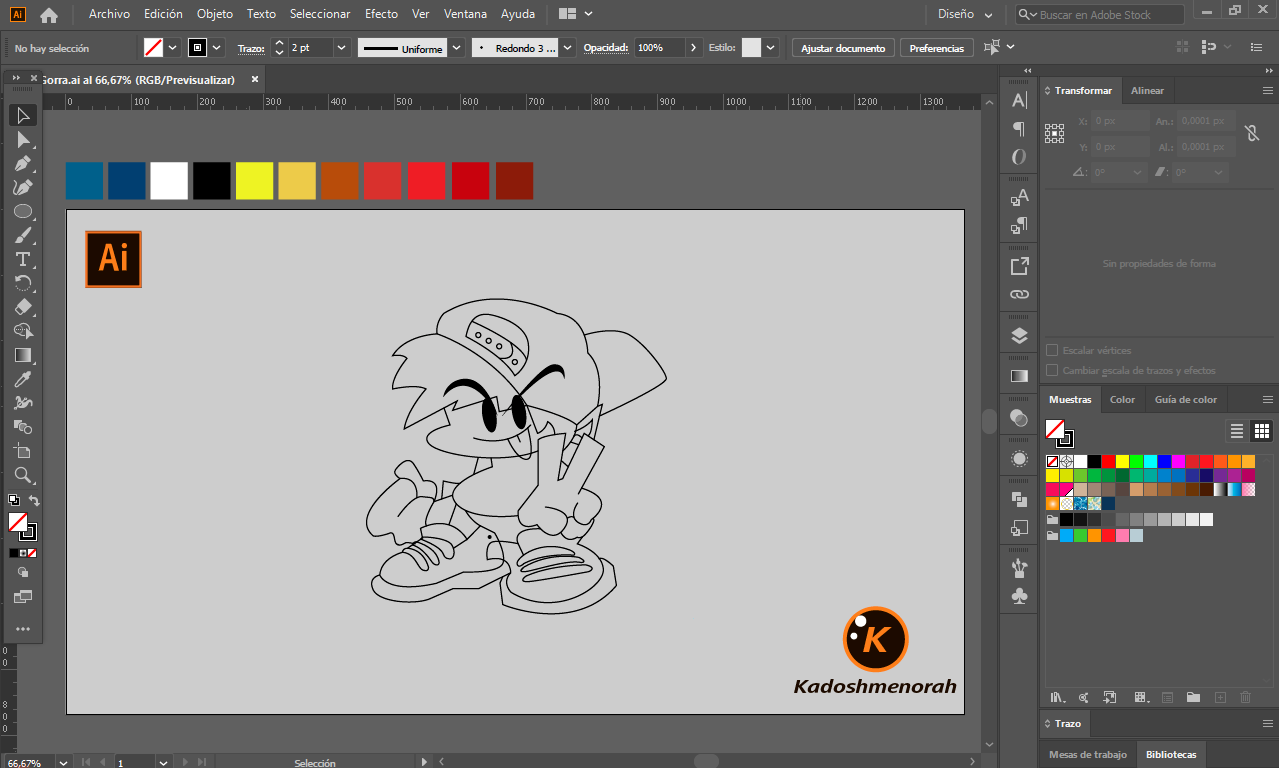Open stroke color dropdown in control bar
The width and height of the screenshot is (1279, 768).
[216, 48]
